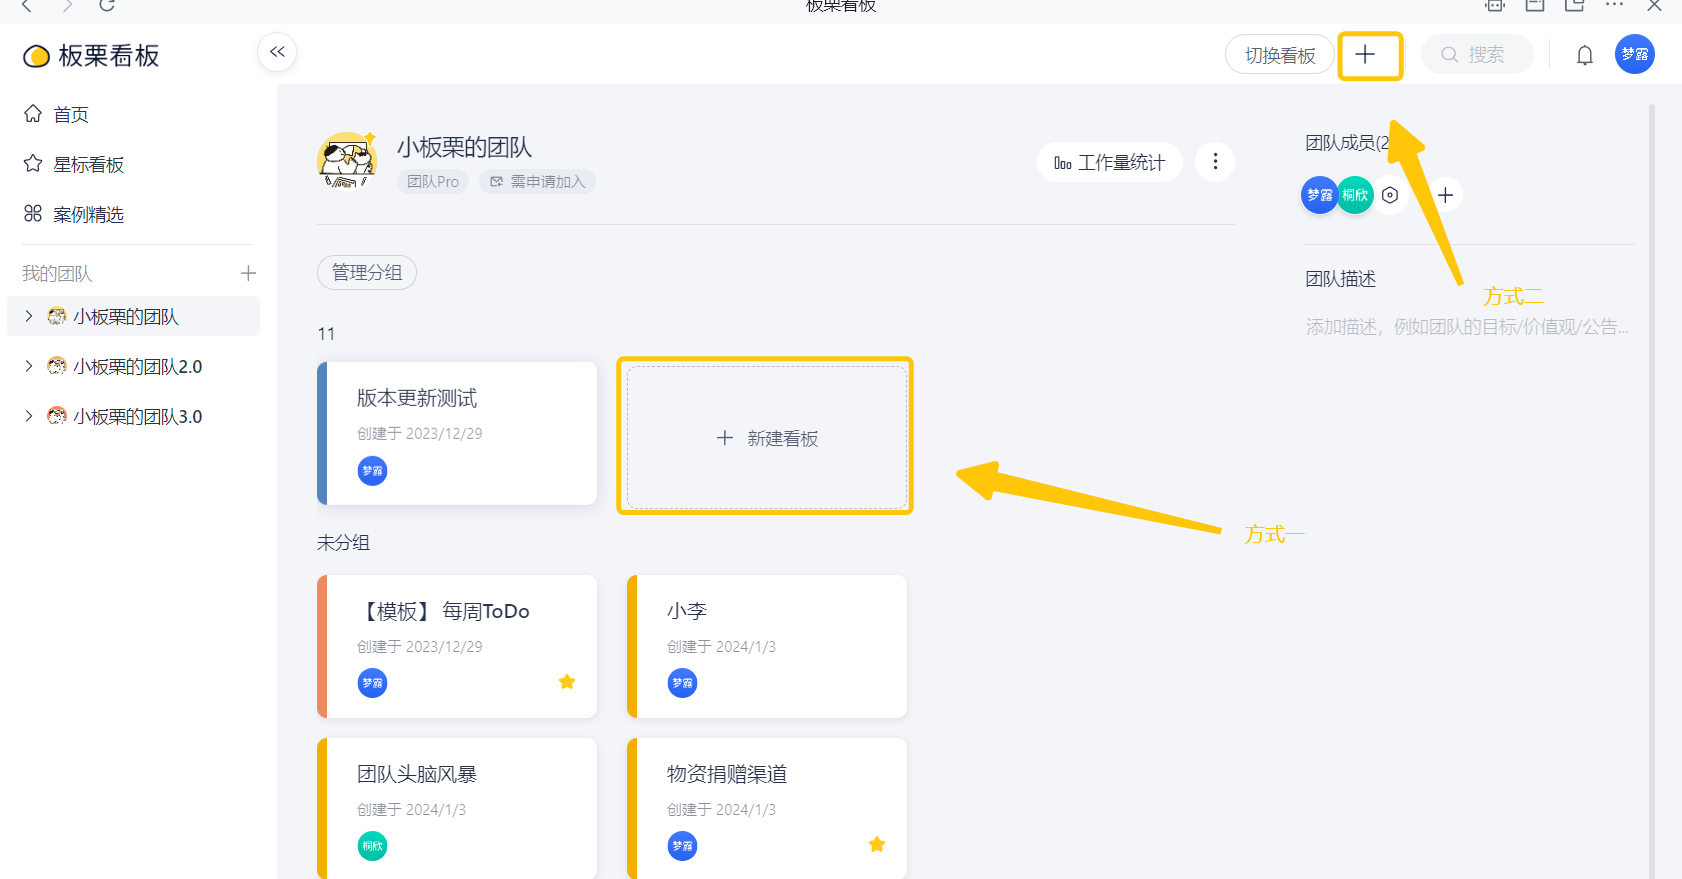Add a team member with plus icon

coord(1445,195)
